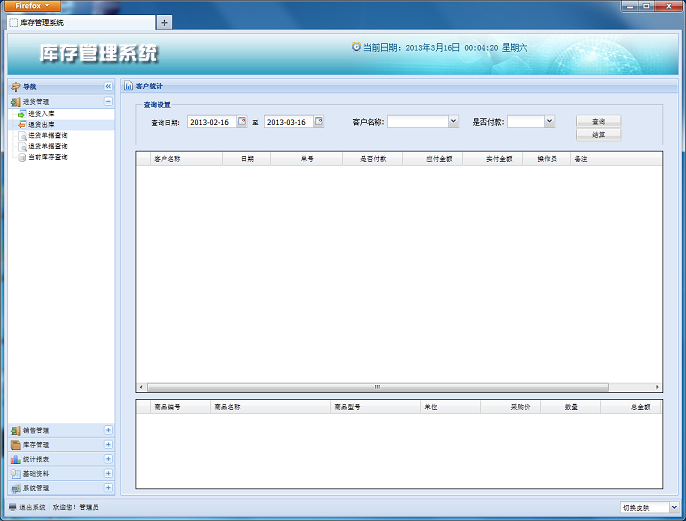Screen dimensions: 686x521
Task: Open the 是否付款 dropdown
Action: tap(549, 122)
